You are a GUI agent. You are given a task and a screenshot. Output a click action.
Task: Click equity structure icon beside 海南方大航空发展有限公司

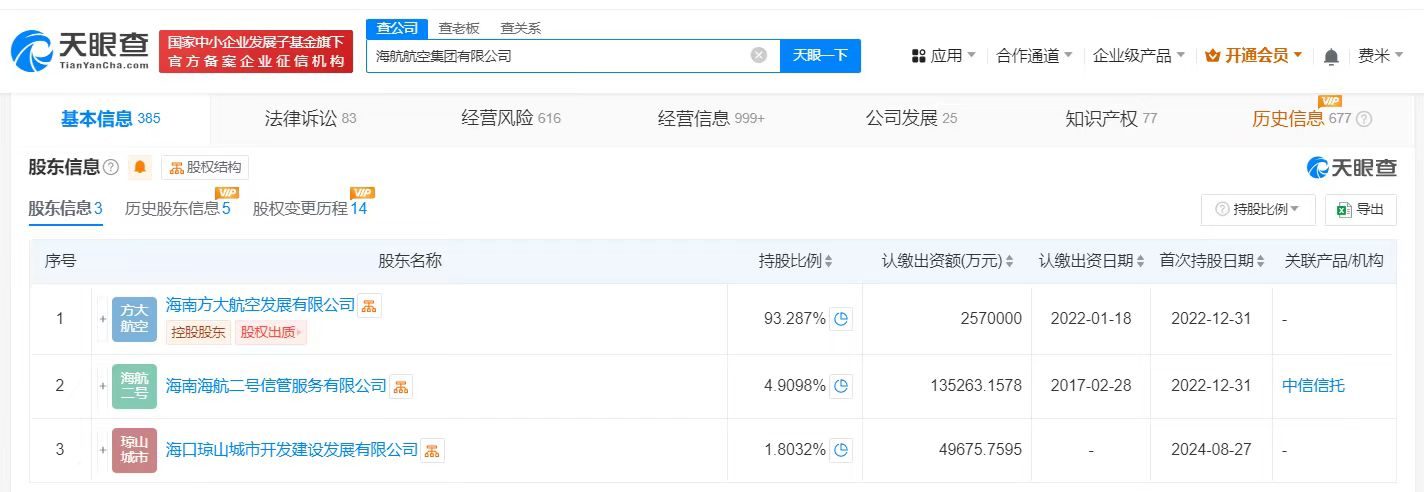369,306
